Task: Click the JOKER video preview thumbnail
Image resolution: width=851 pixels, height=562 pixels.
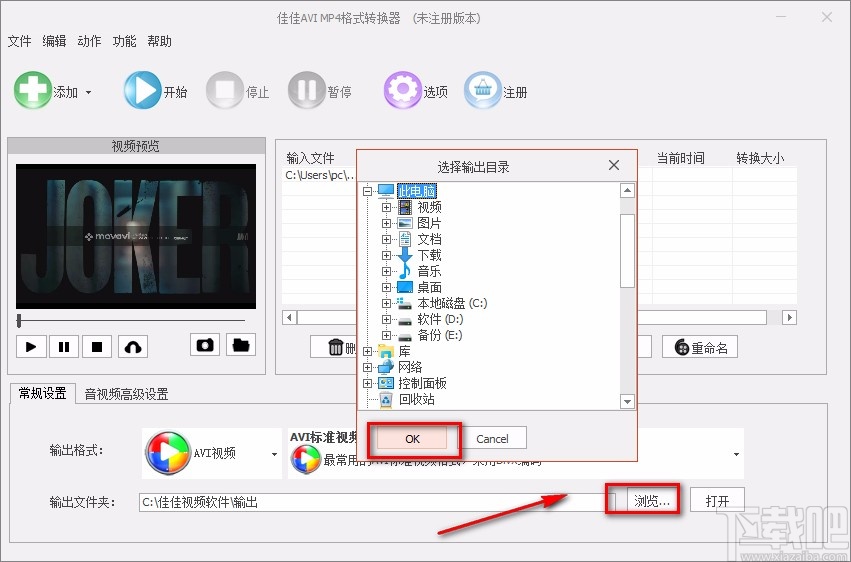Action: click(x=136, y=237)
